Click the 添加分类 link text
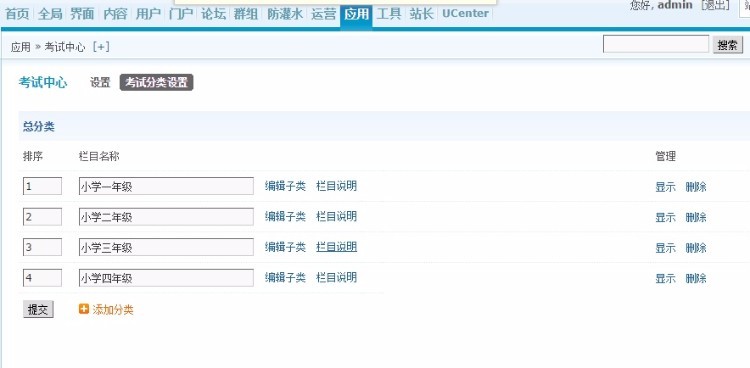This screenshot has width=750, height=368. coord(113,310)
